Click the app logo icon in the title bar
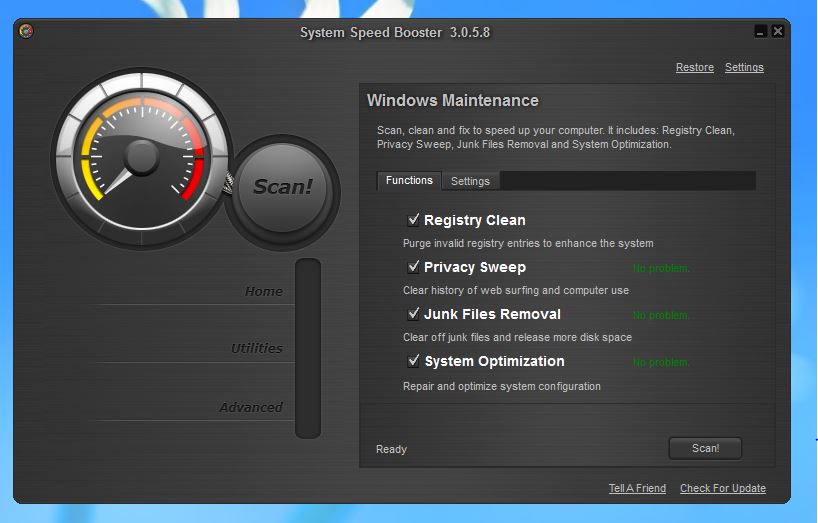The image size is (818, 523). [x=26, y=31]
